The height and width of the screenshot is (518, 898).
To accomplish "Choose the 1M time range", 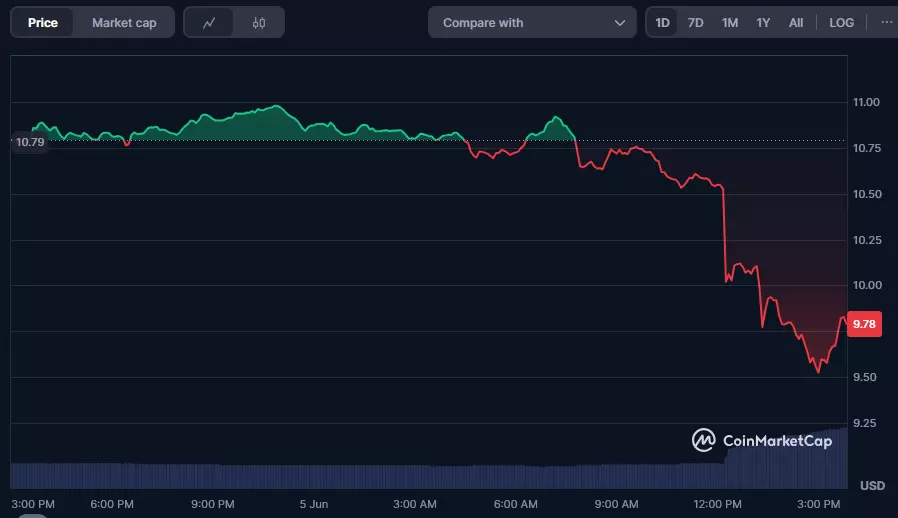I will coord(729,23).
